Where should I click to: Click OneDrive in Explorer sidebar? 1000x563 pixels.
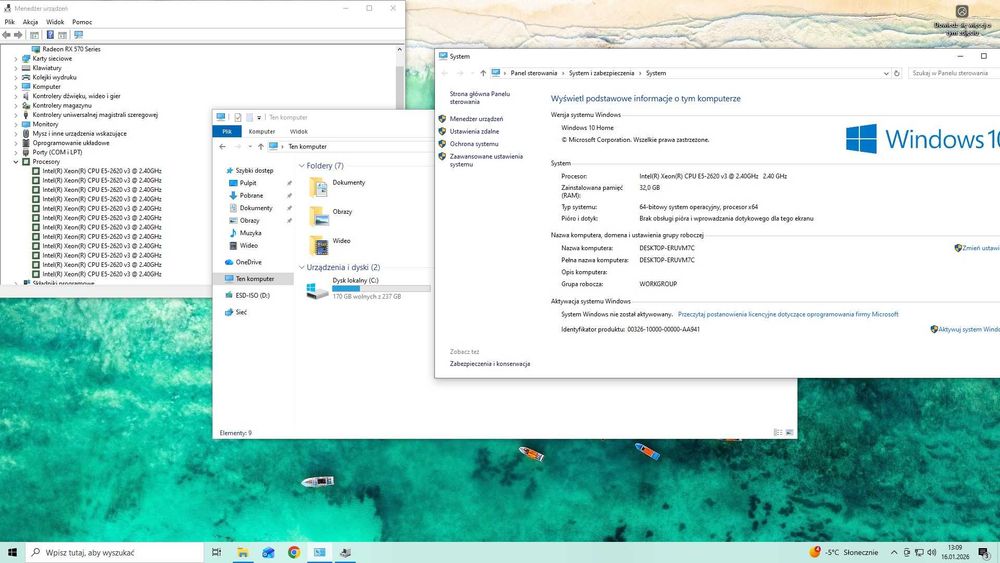(248, 262)
